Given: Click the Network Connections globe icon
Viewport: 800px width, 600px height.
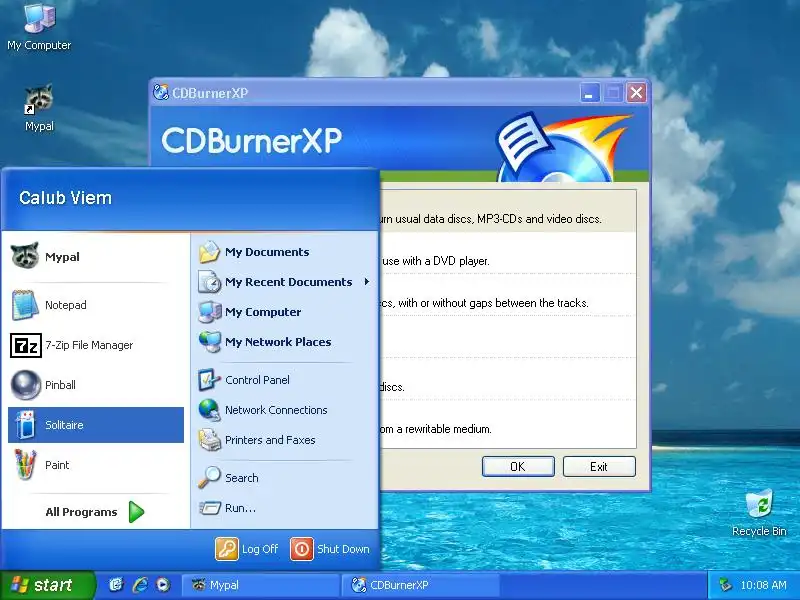Looking at the screenshot, I should point(209,410).
